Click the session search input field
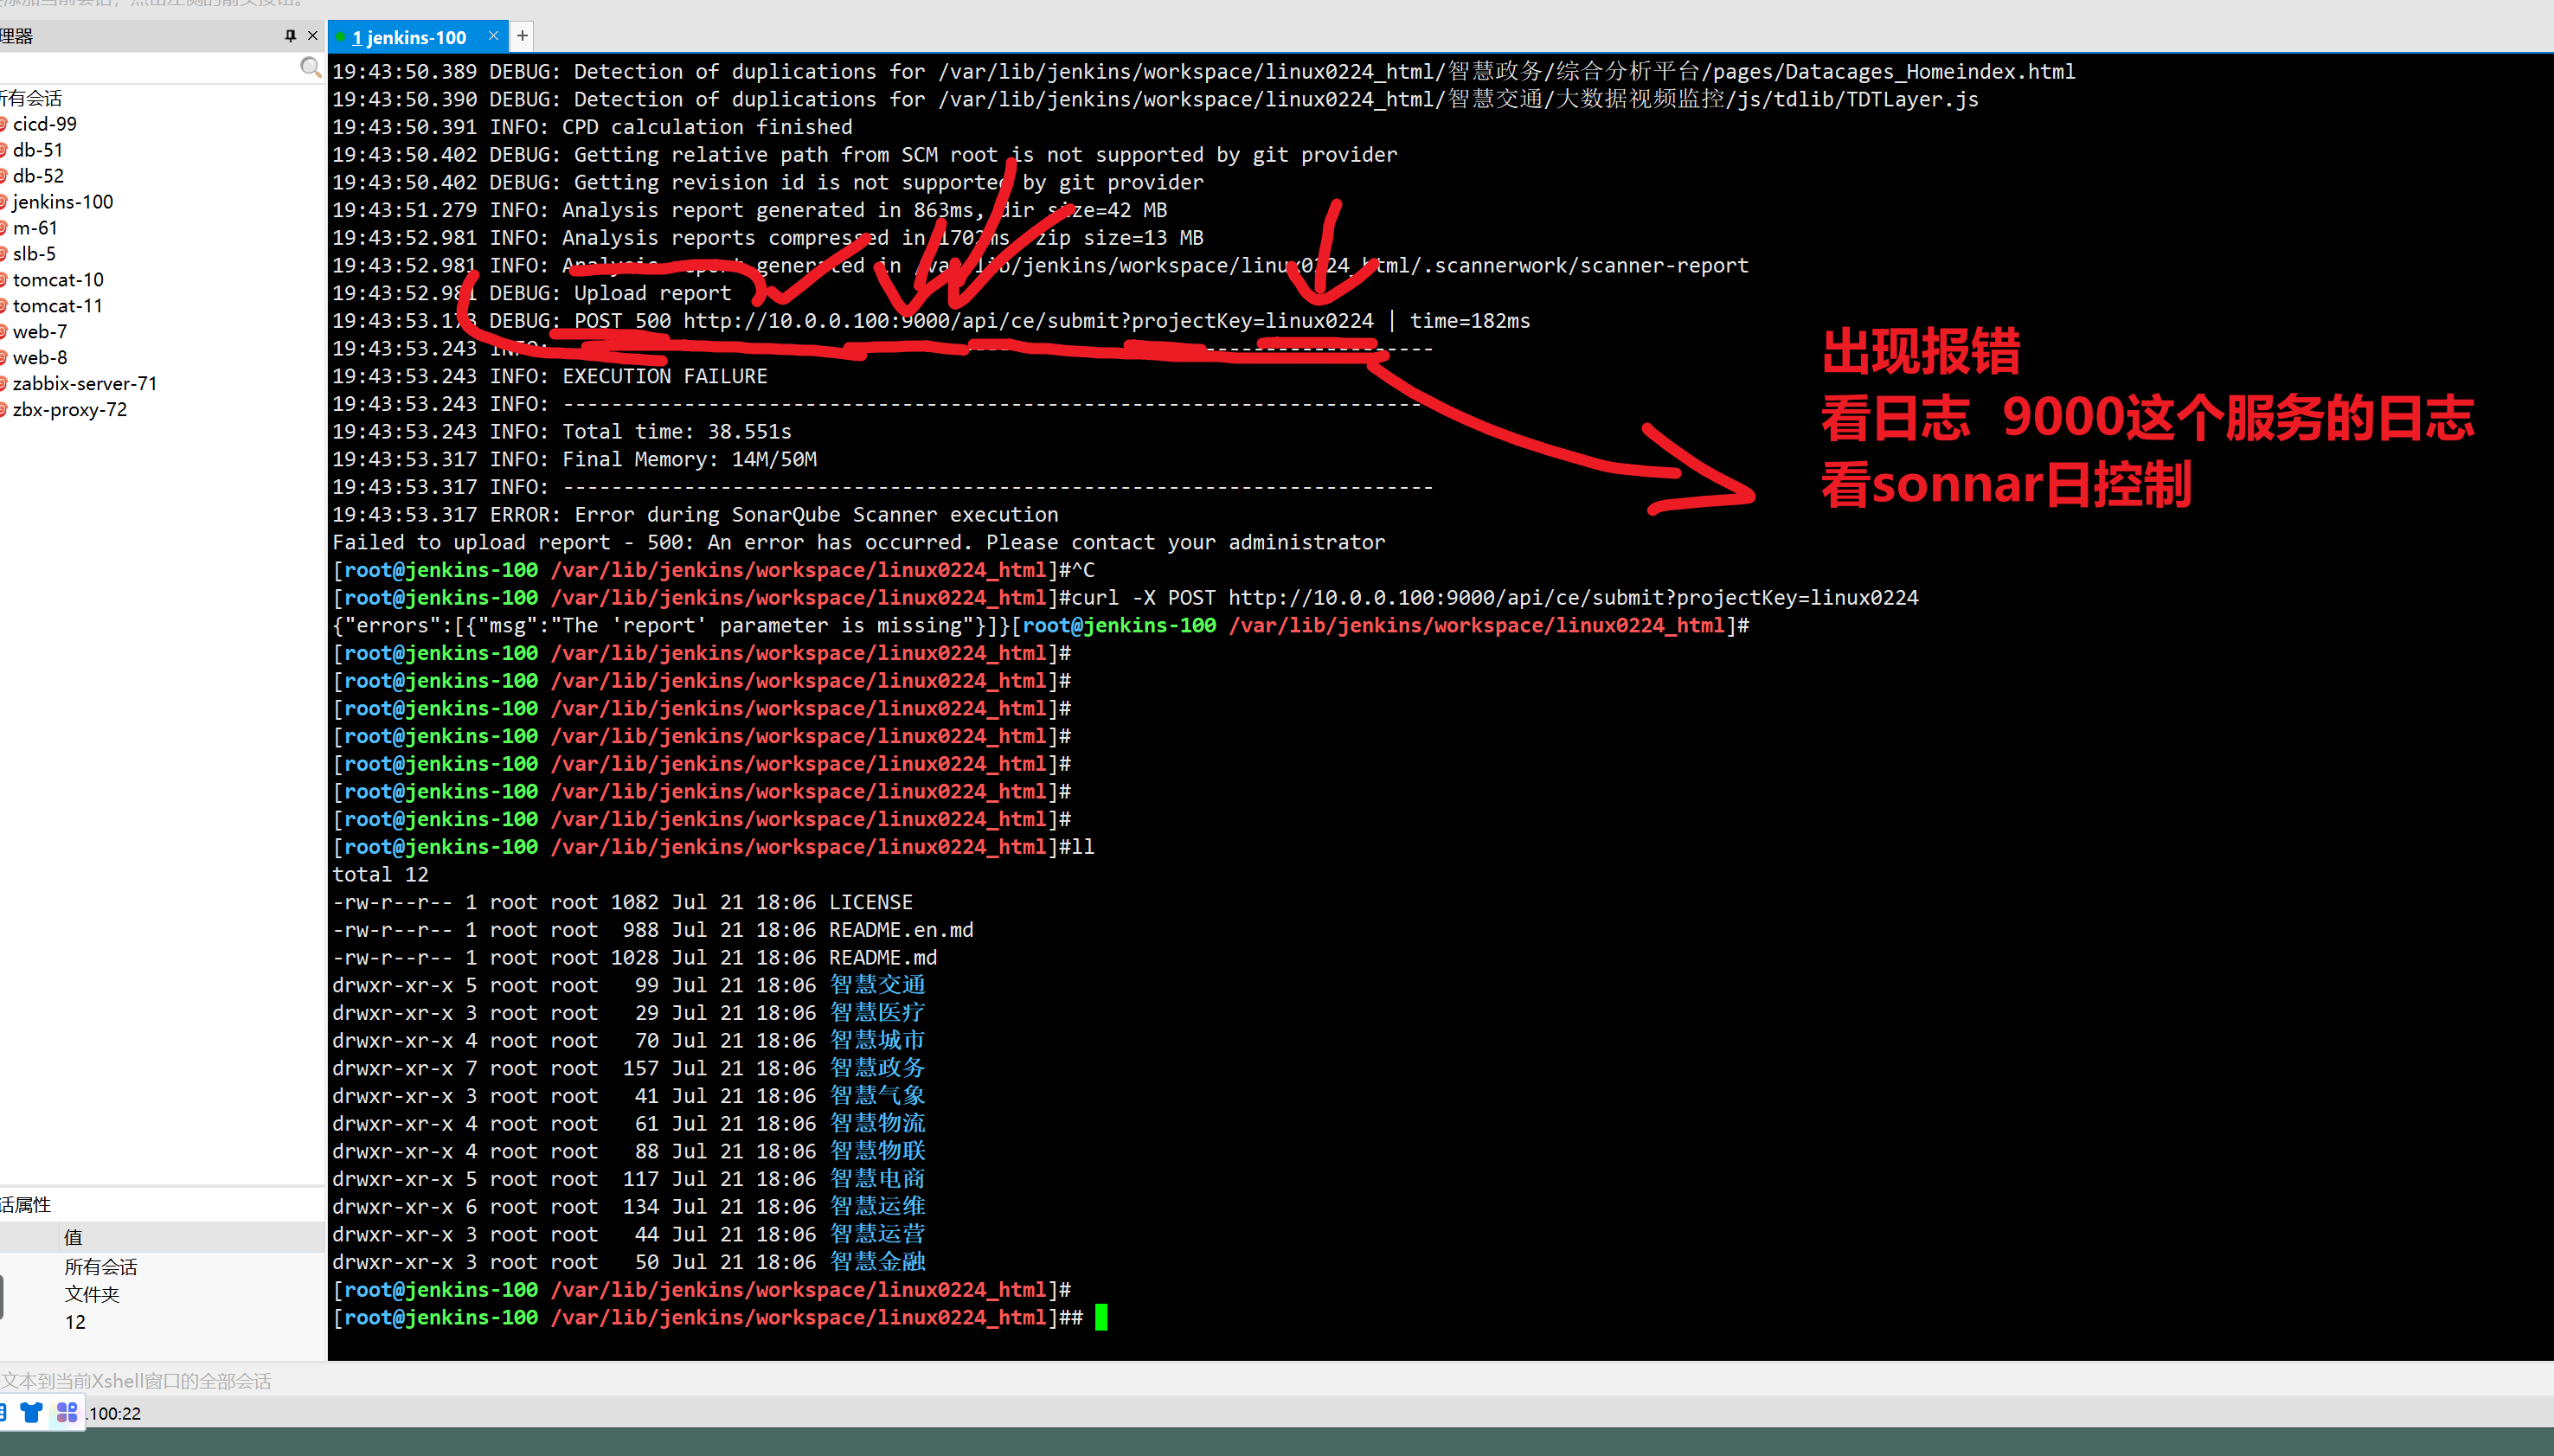 pyautogui.click(x=150, y=68)
